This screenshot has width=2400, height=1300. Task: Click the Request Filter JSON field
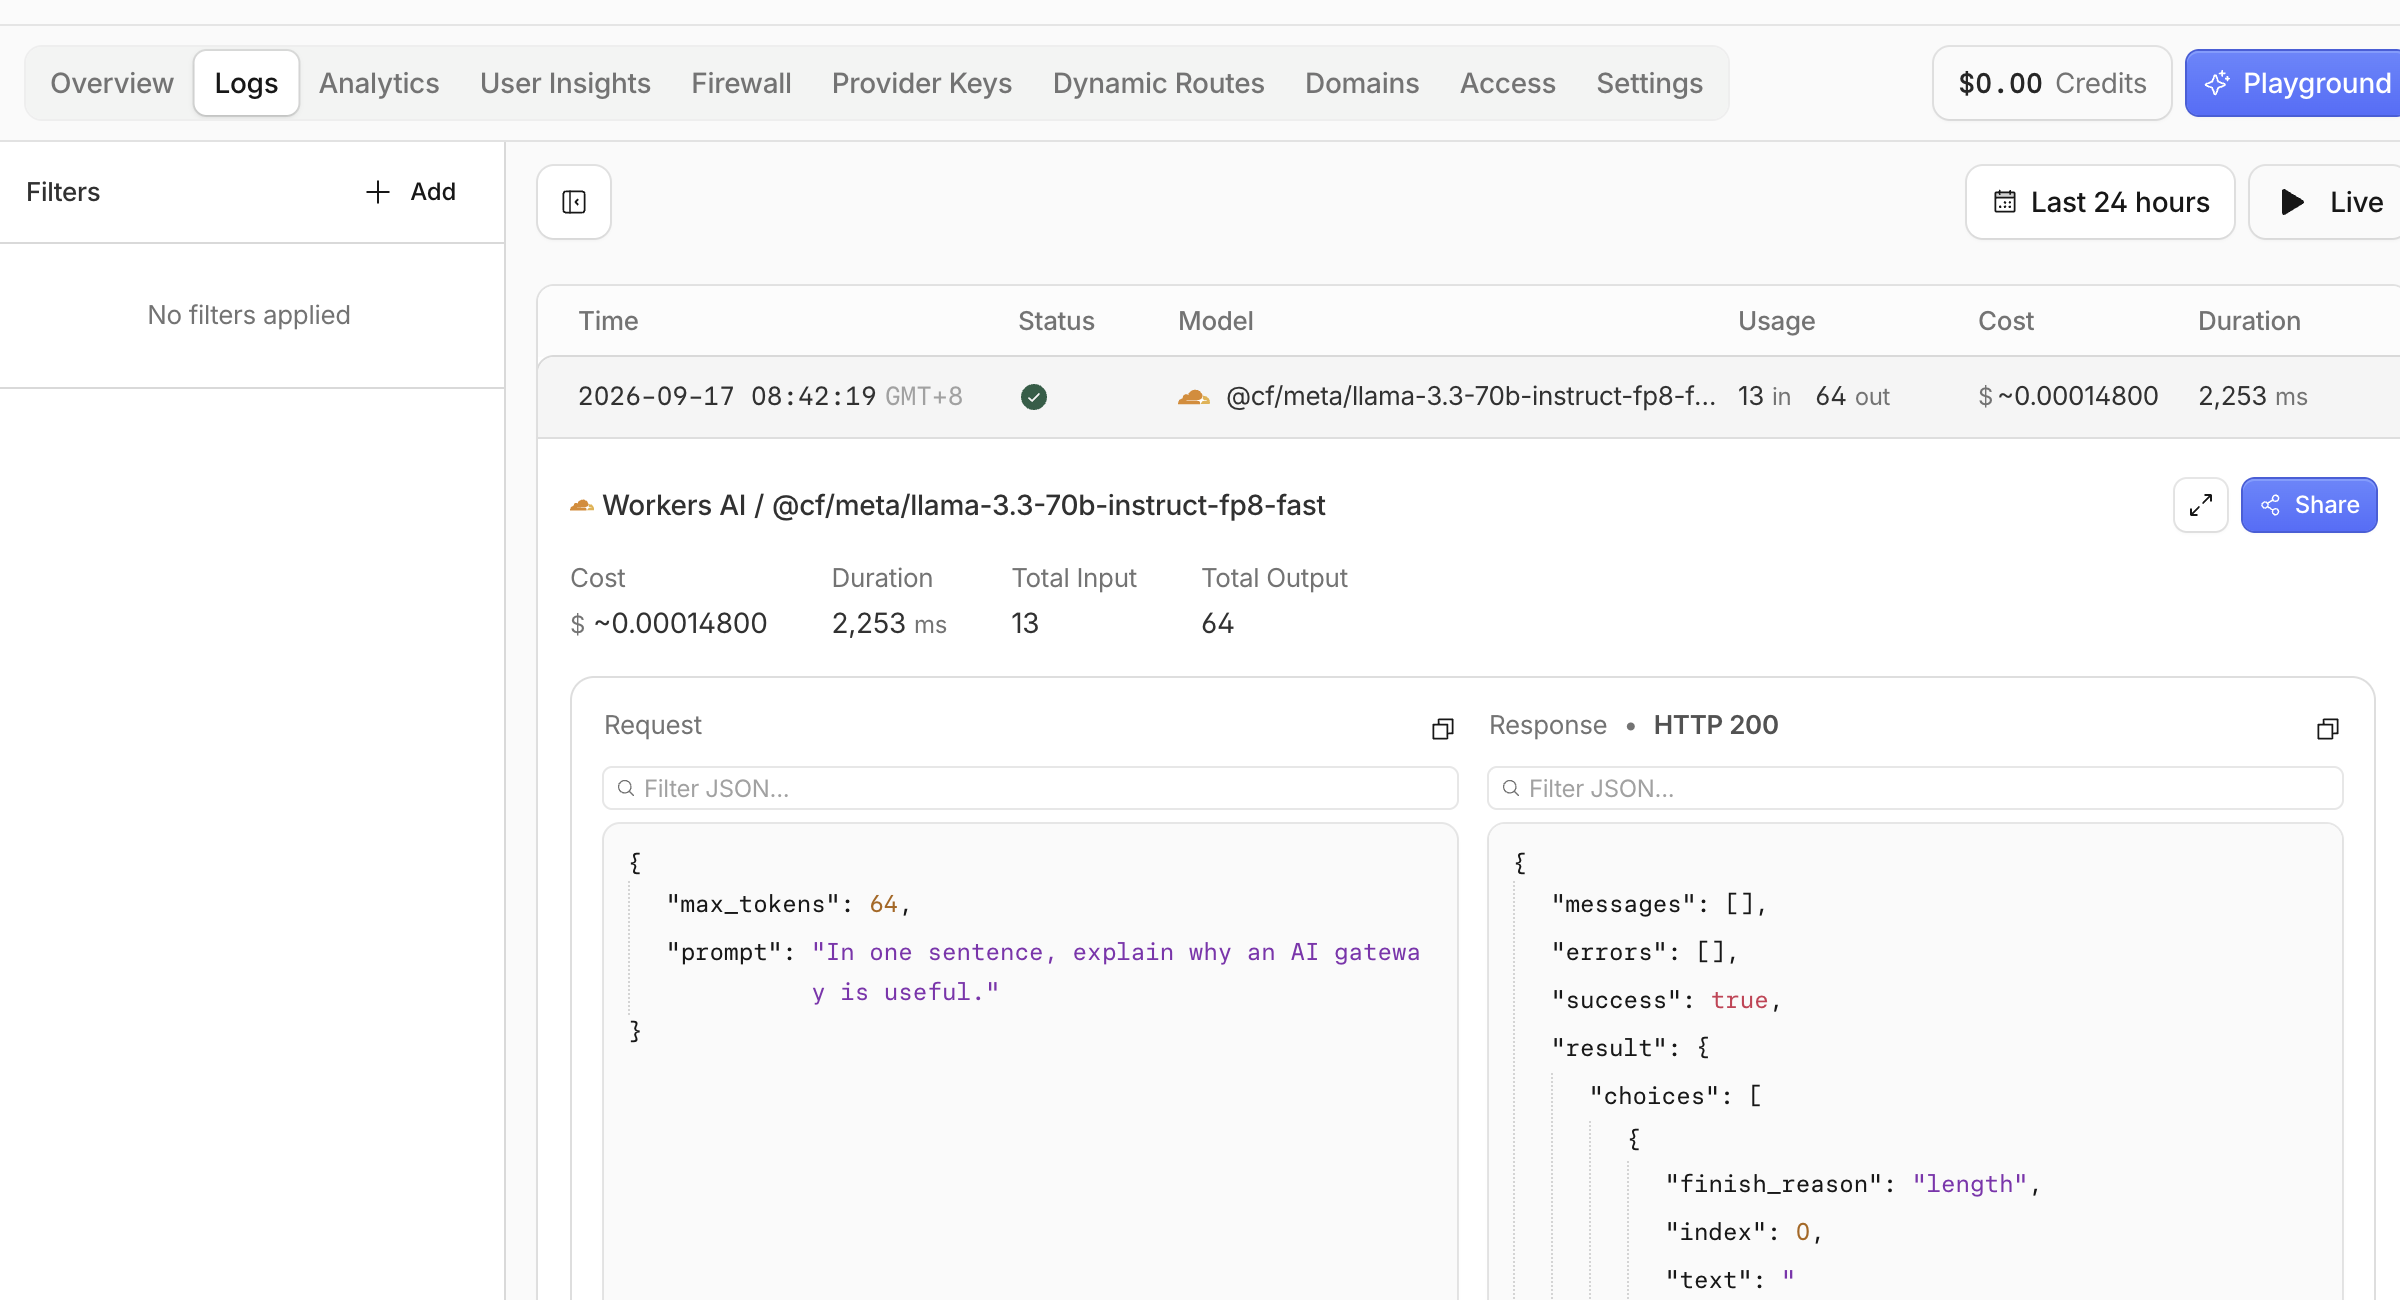(1030, 788)
